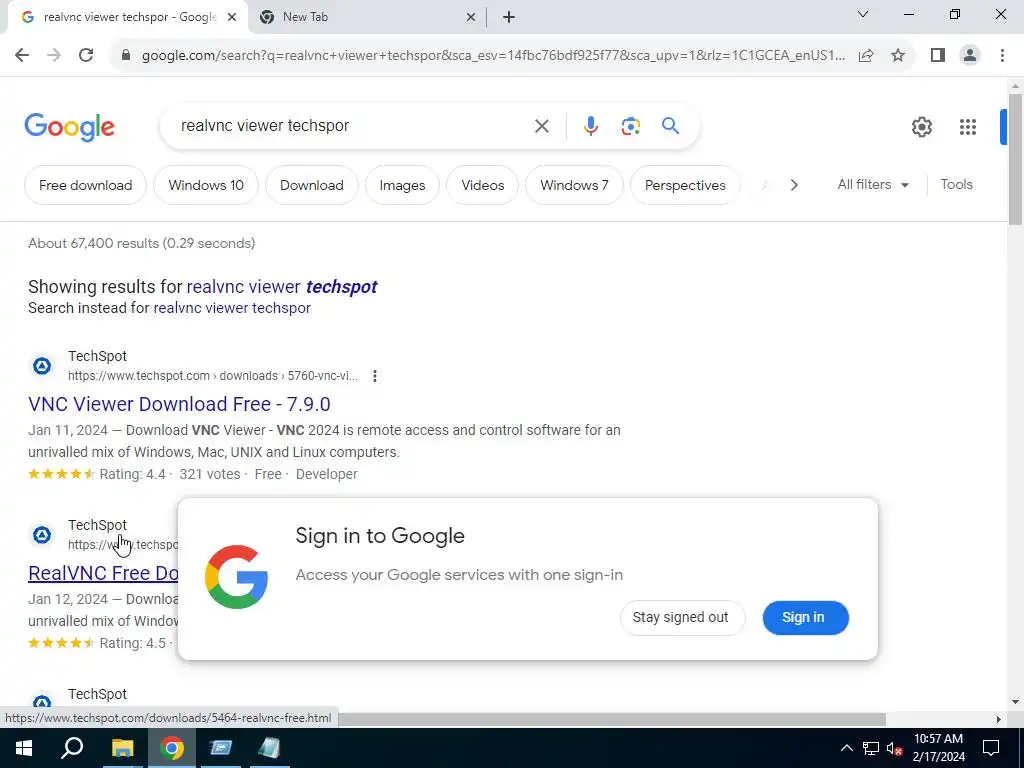This screenshot has width=1024, height=768.
Task: Select the Perspectives filter chip
Action: click(685, 185)
